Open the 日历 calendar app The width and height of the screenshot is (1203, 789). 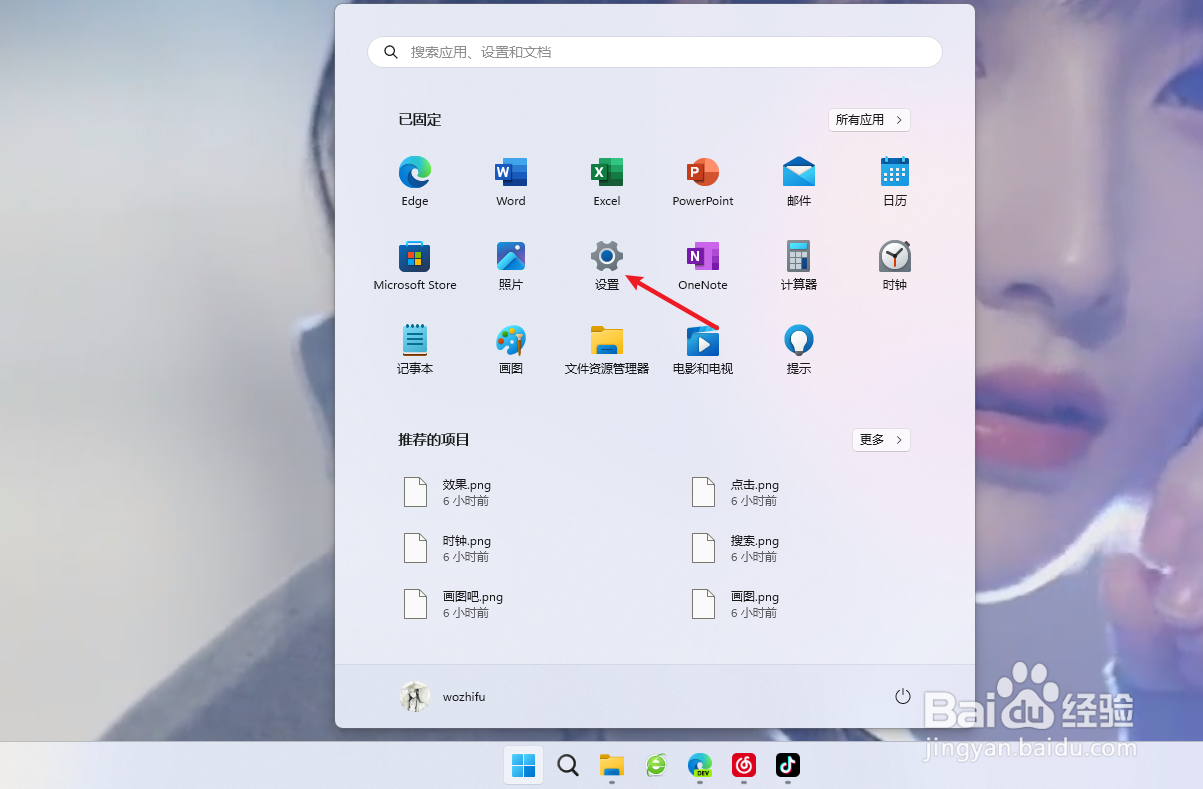coord(895,181)
